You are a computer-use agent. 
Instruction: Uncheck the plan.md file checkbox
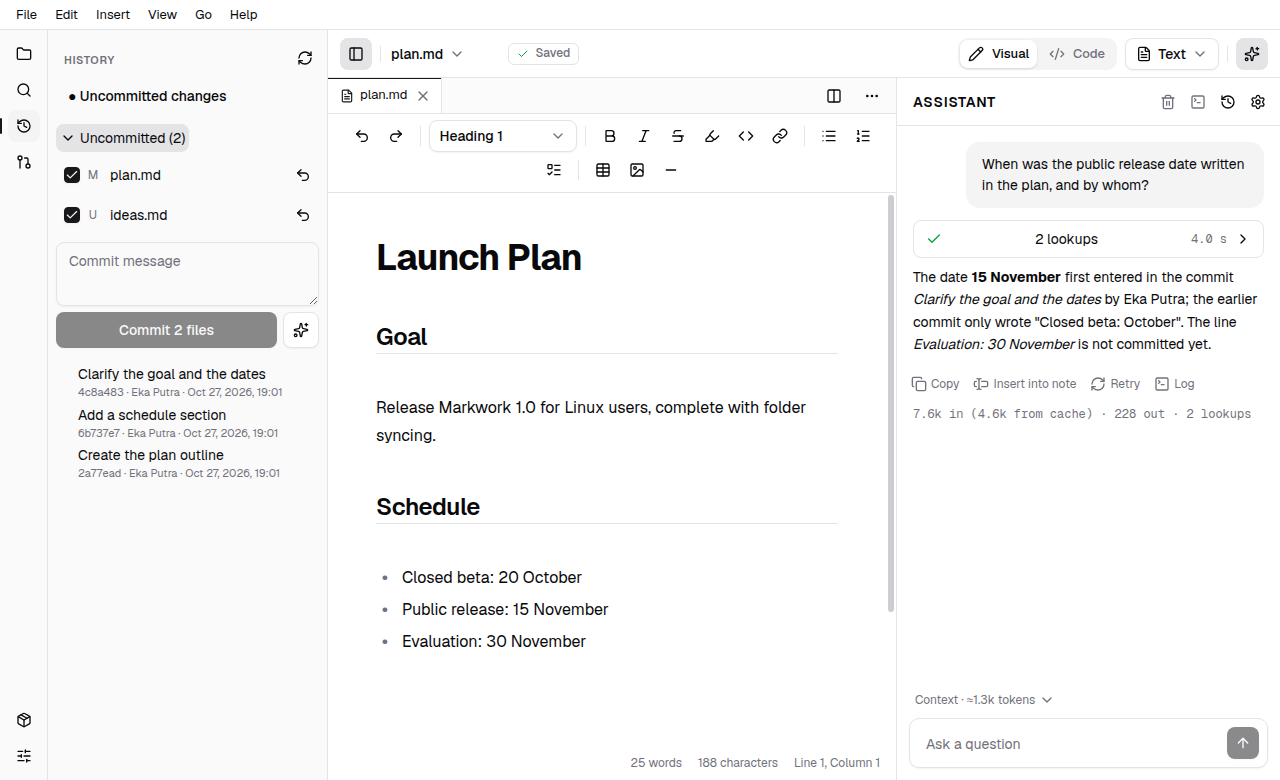[x=72, y=175]
